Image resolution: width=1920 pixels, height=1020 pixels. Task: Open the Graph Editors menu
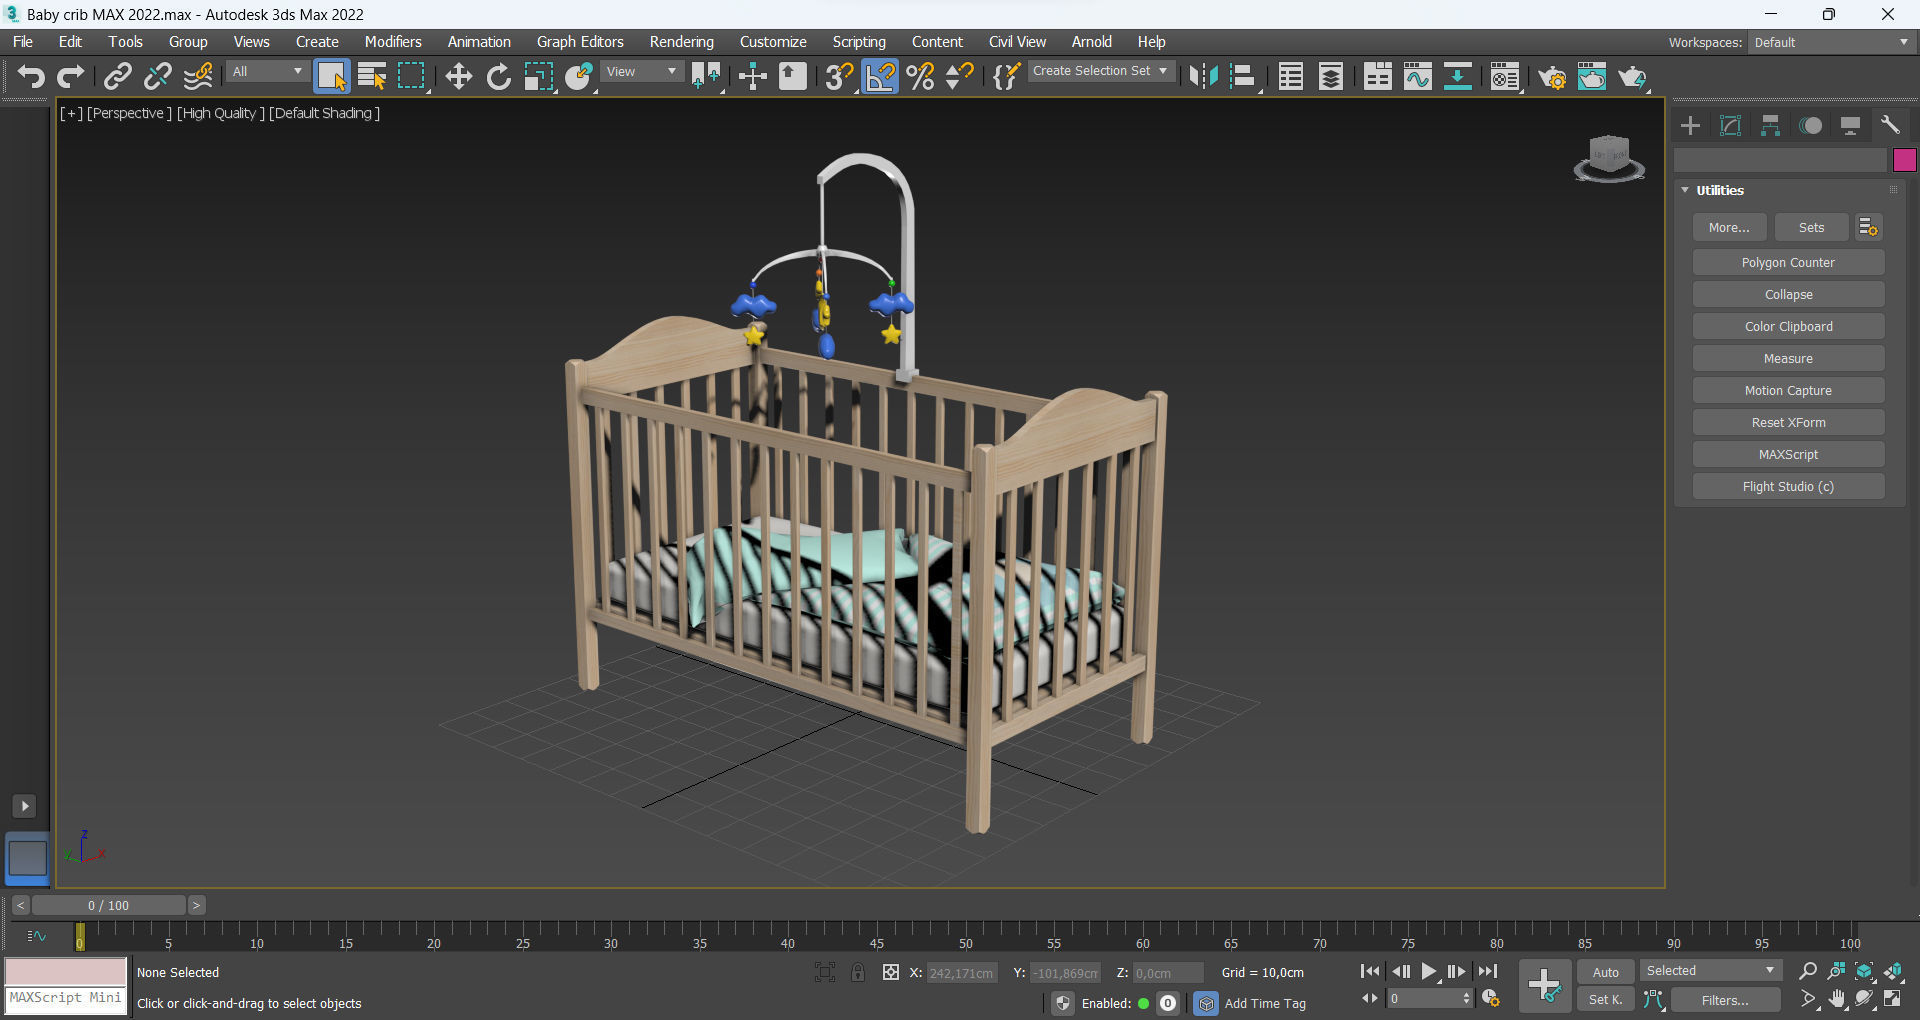pyautogui.click(x=580, y=42)
